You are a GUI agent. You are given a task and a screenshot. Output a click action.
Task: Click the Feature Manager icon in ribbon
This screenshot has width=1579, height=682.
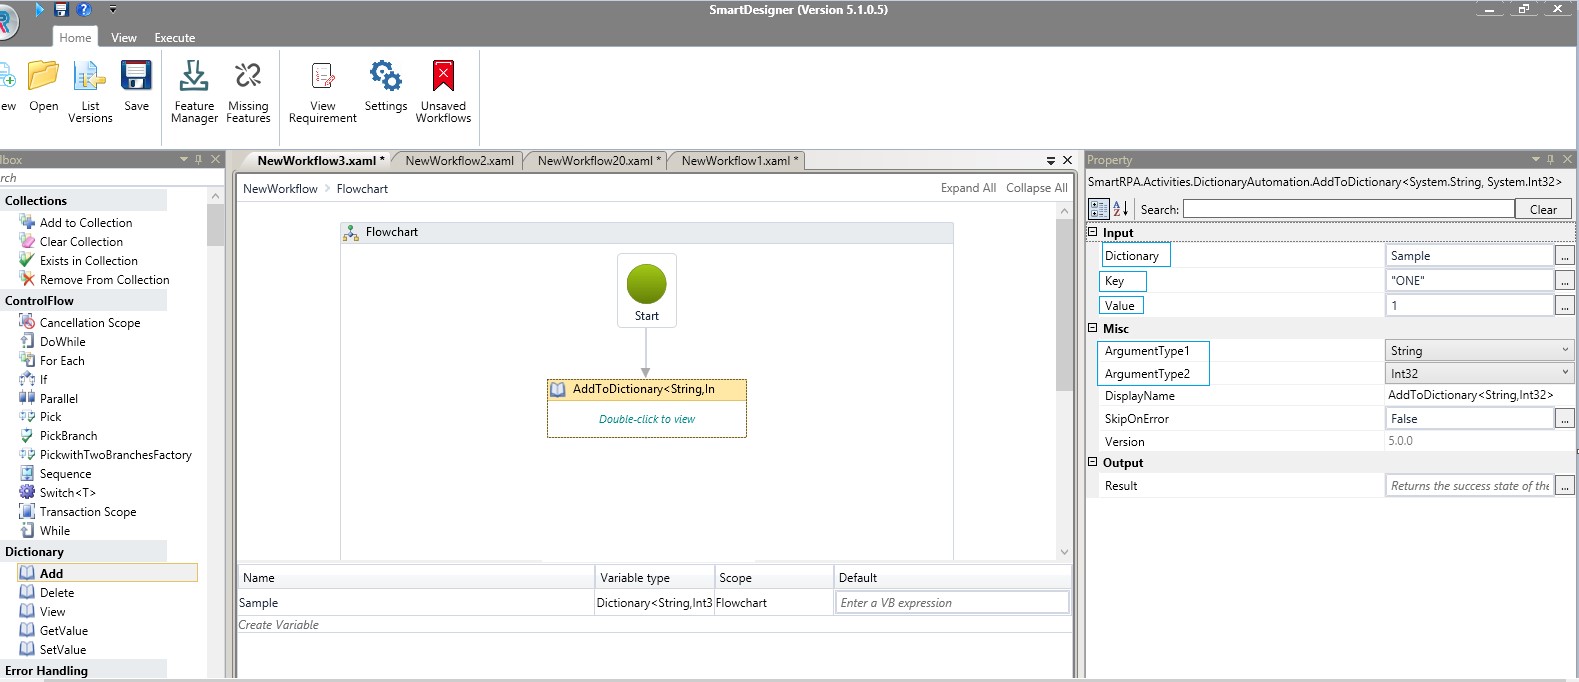click(194, 77)
